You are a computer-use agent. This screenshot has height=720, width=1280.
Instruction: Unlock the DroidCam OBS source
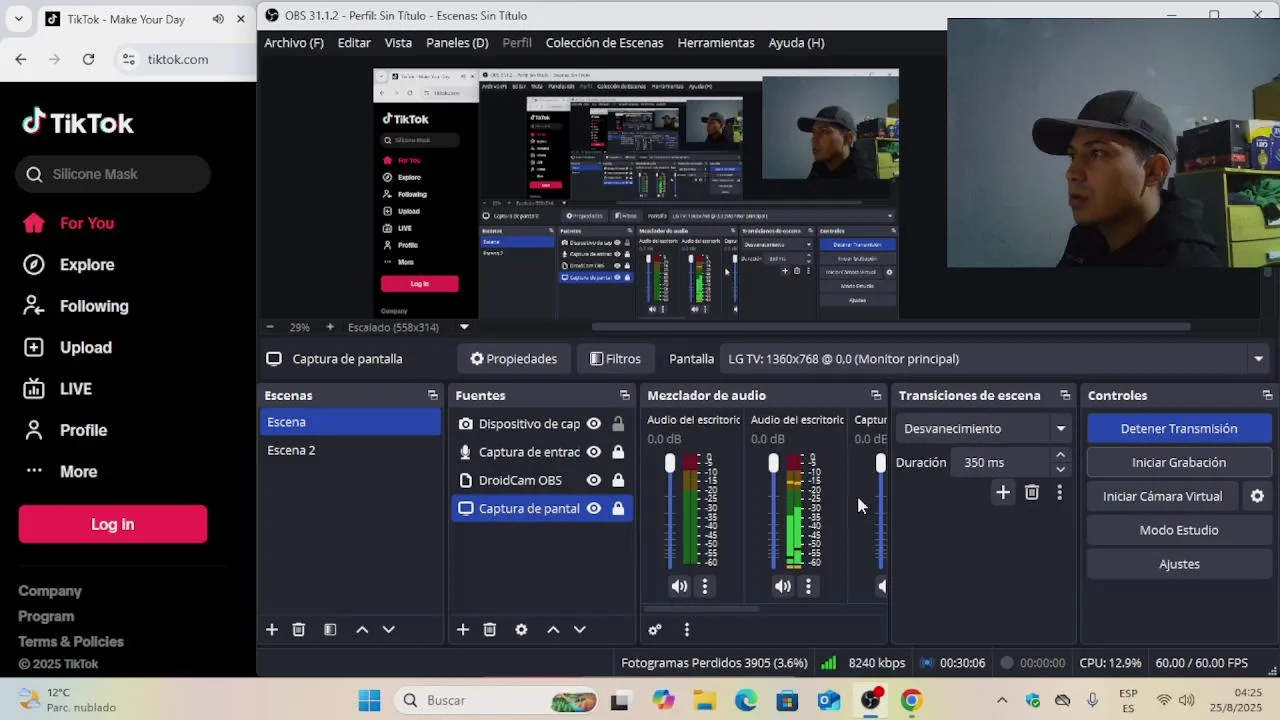618,480
